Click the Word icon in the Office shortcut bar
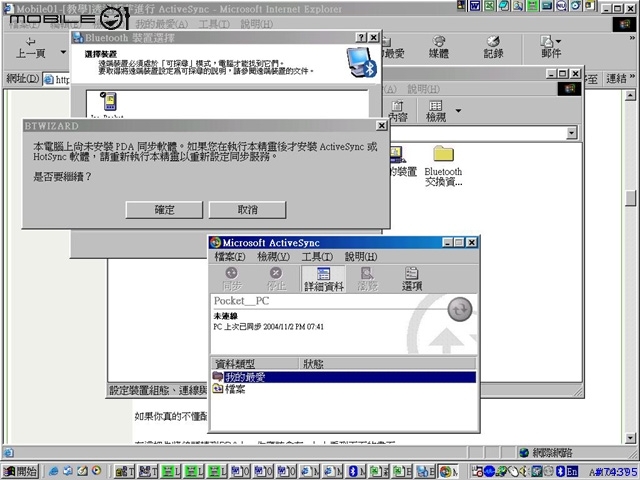The image size is (640, 480). click(x=475, y=5)
